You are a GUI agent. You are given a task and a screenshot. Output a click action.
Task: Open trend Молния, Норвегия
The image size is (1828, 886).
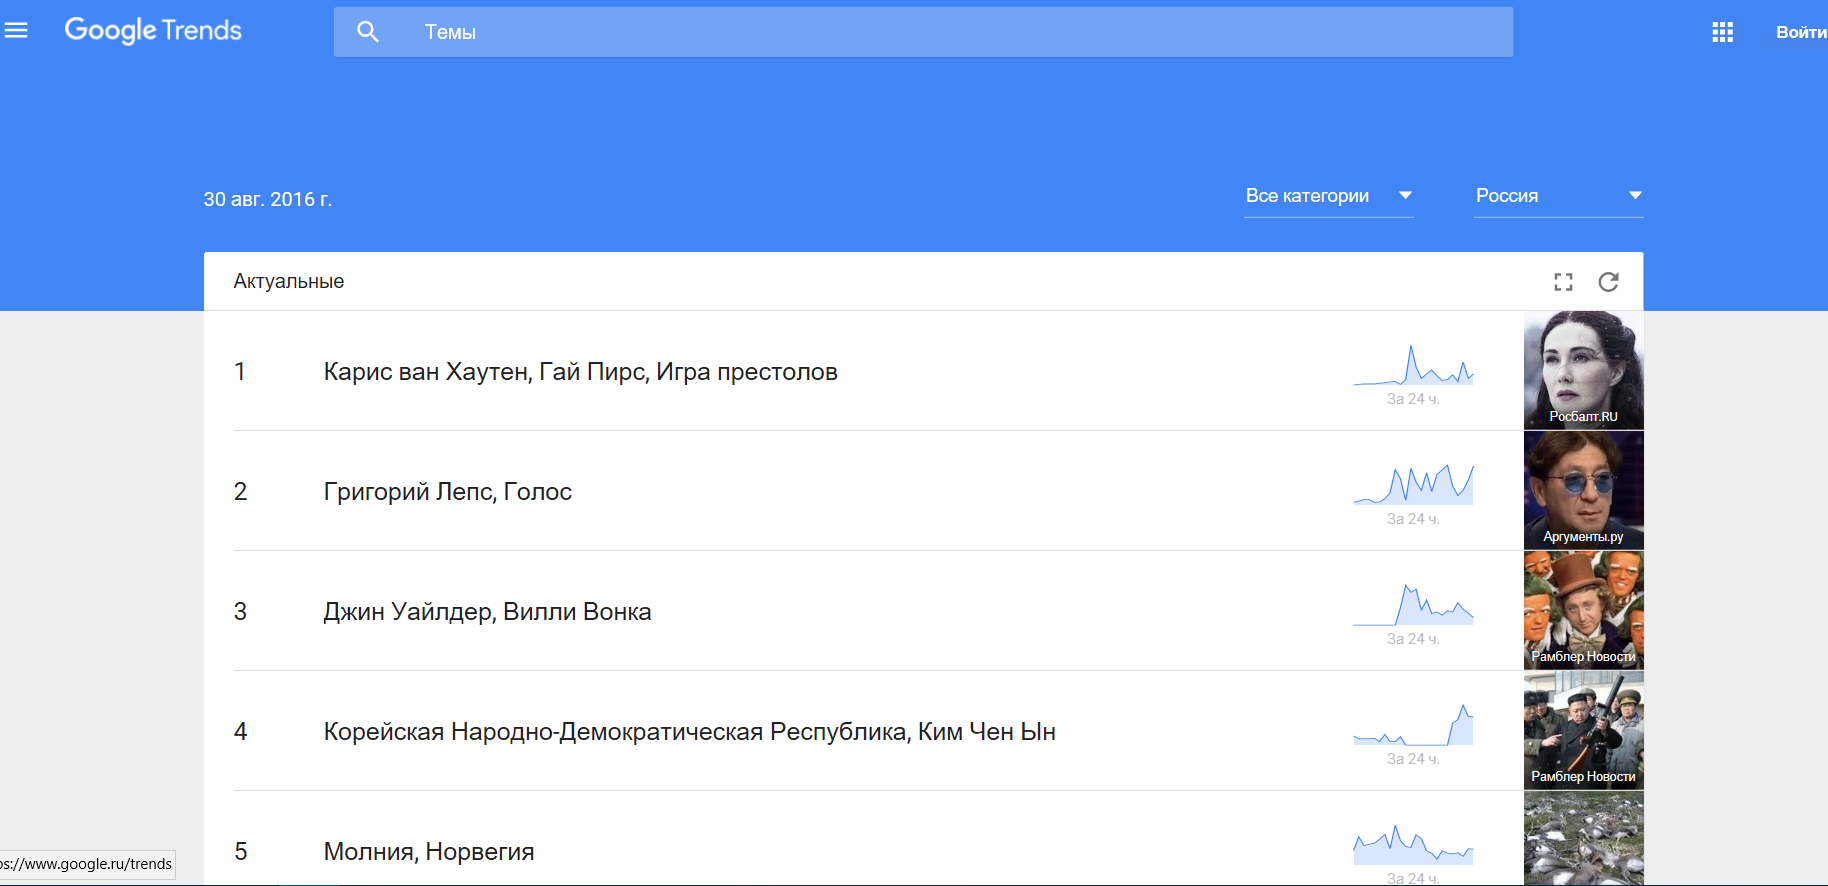428,852
